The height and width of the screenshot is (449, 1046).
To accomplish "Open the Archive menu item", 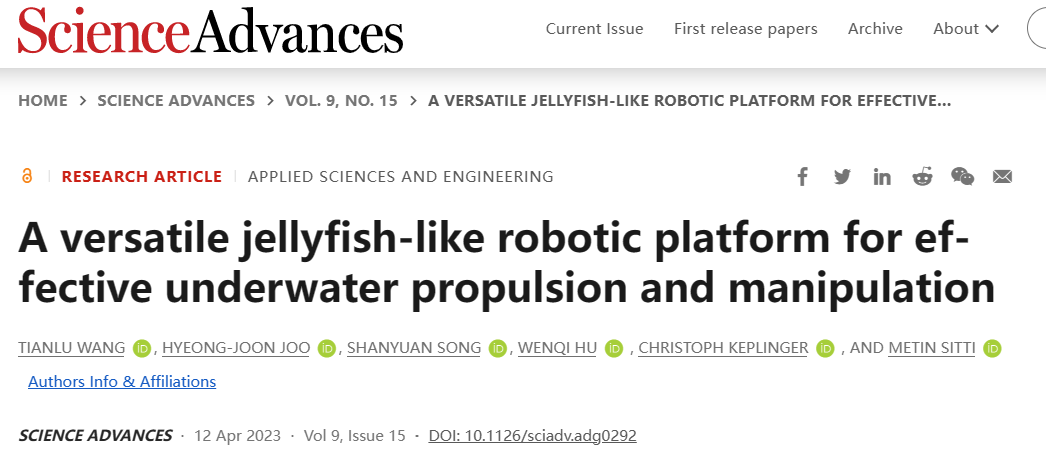I will tap(875, 29).
